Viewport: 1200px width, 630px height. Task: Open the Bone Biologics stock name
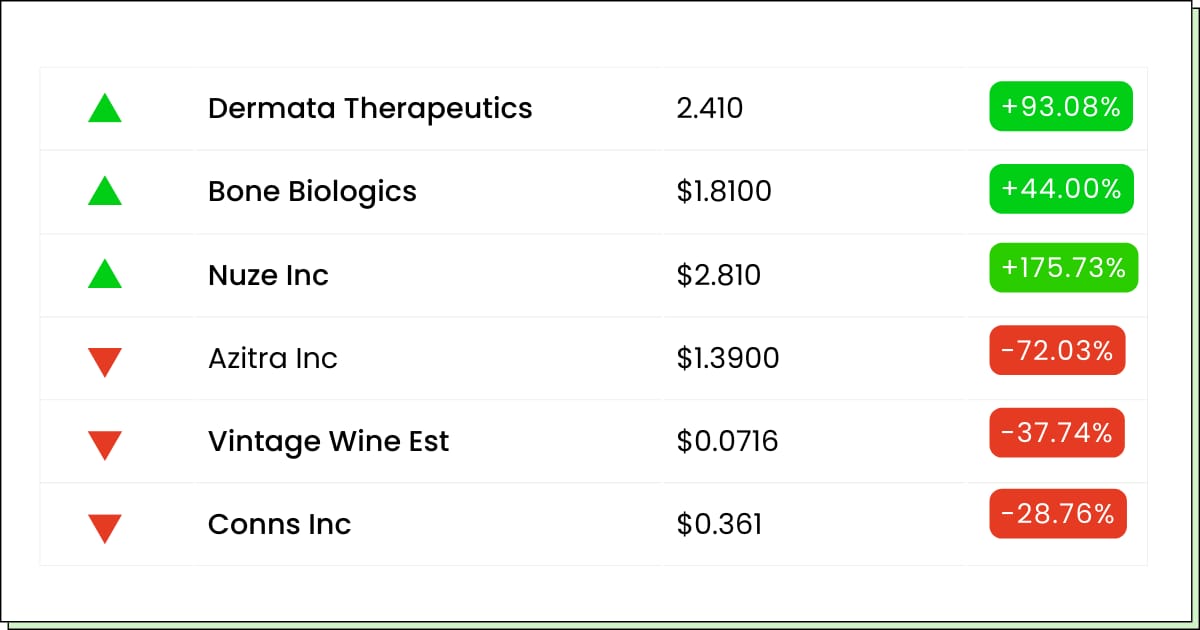[x=312, y=192]
